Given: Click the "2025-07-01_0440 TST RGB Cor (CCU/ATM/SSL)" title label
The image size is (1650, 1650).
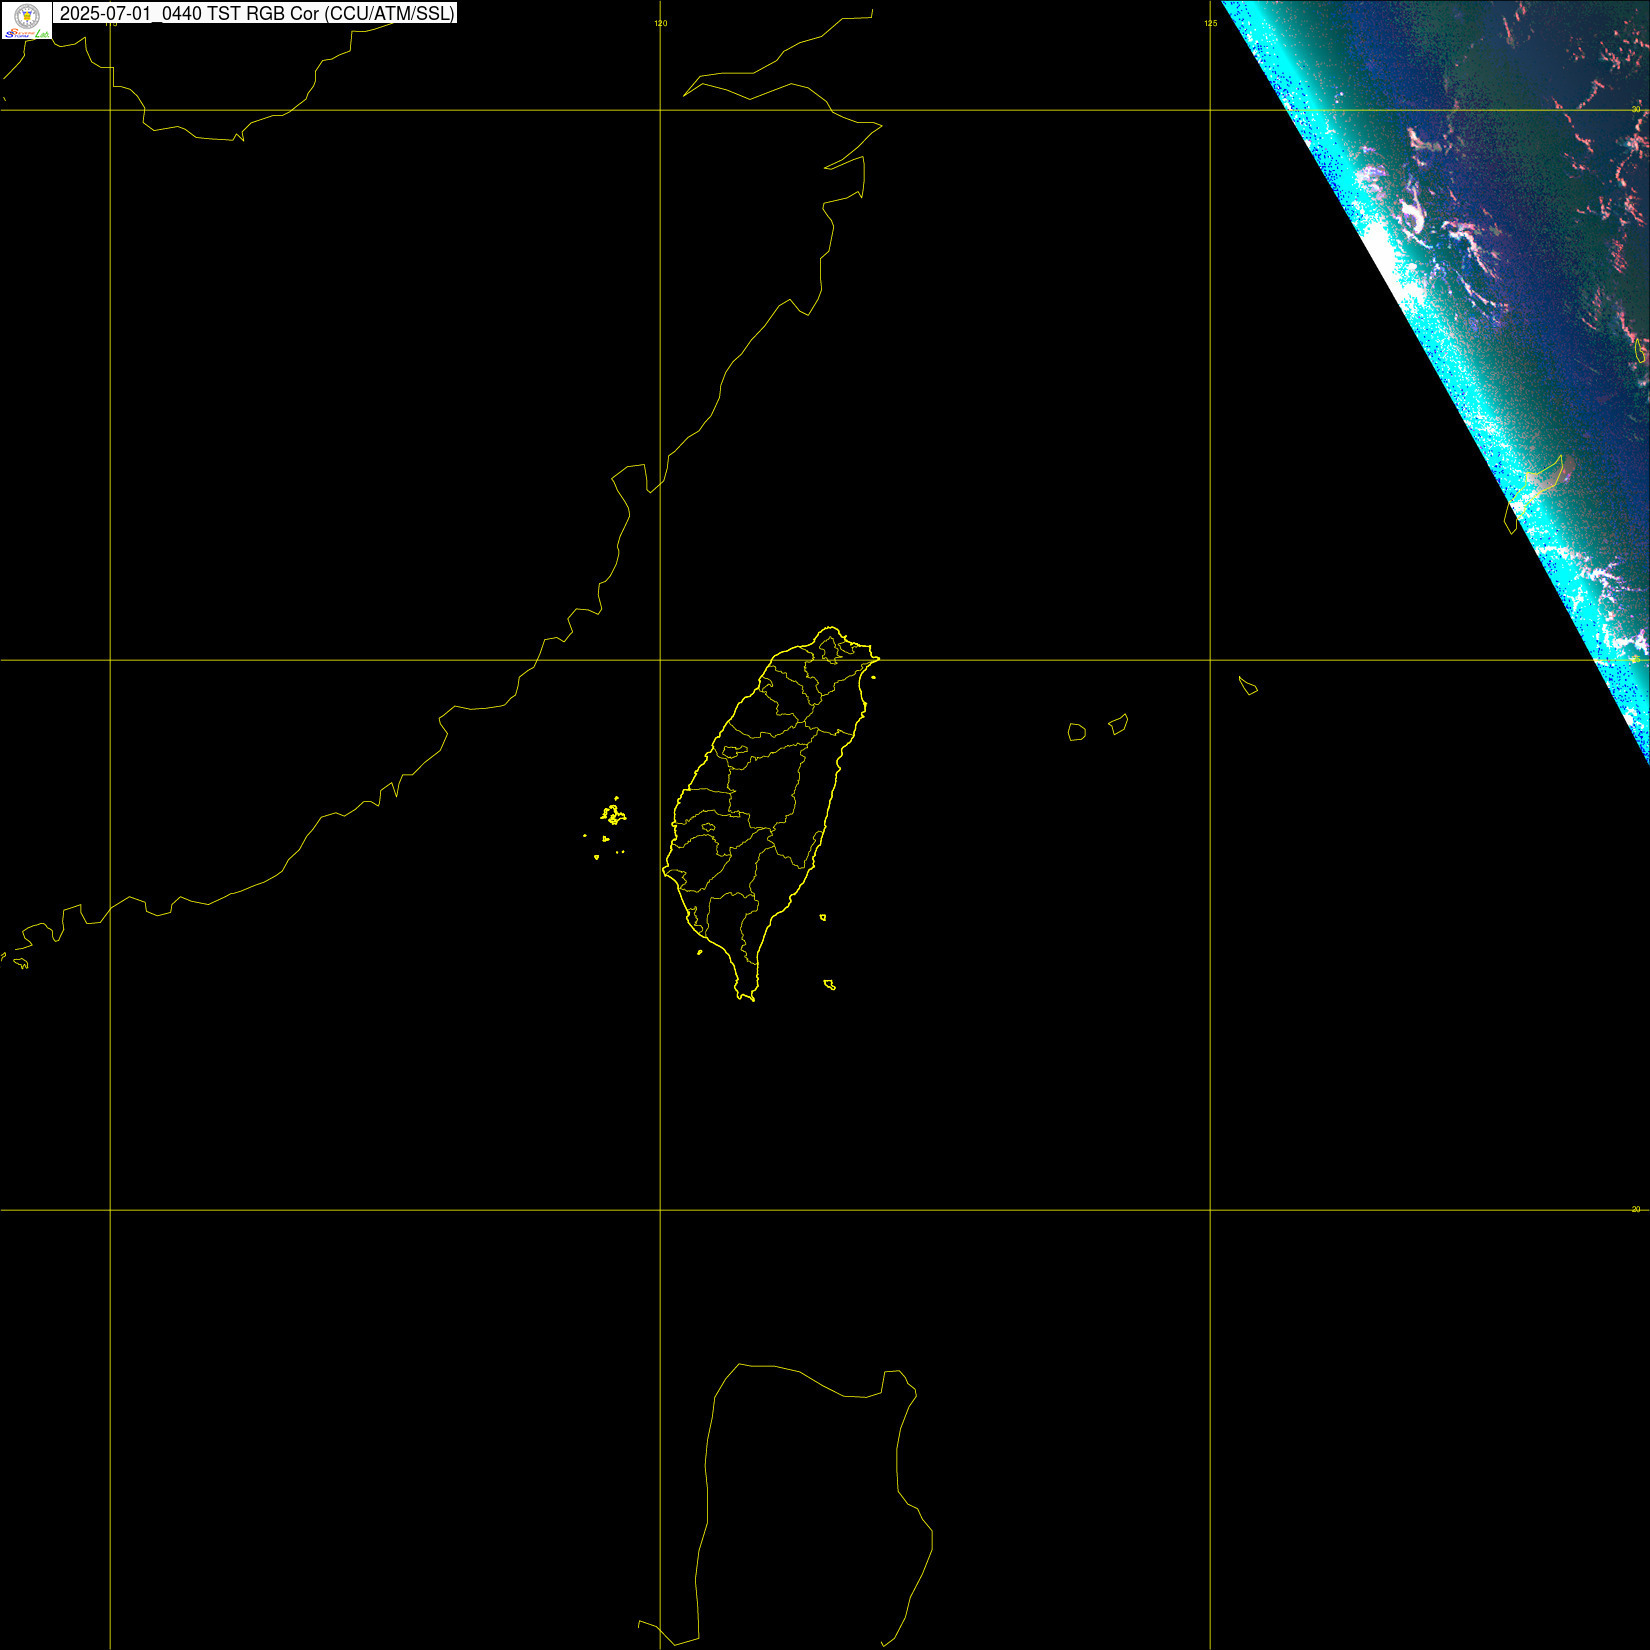Looking at the screenshot, I should click(256, 13).
